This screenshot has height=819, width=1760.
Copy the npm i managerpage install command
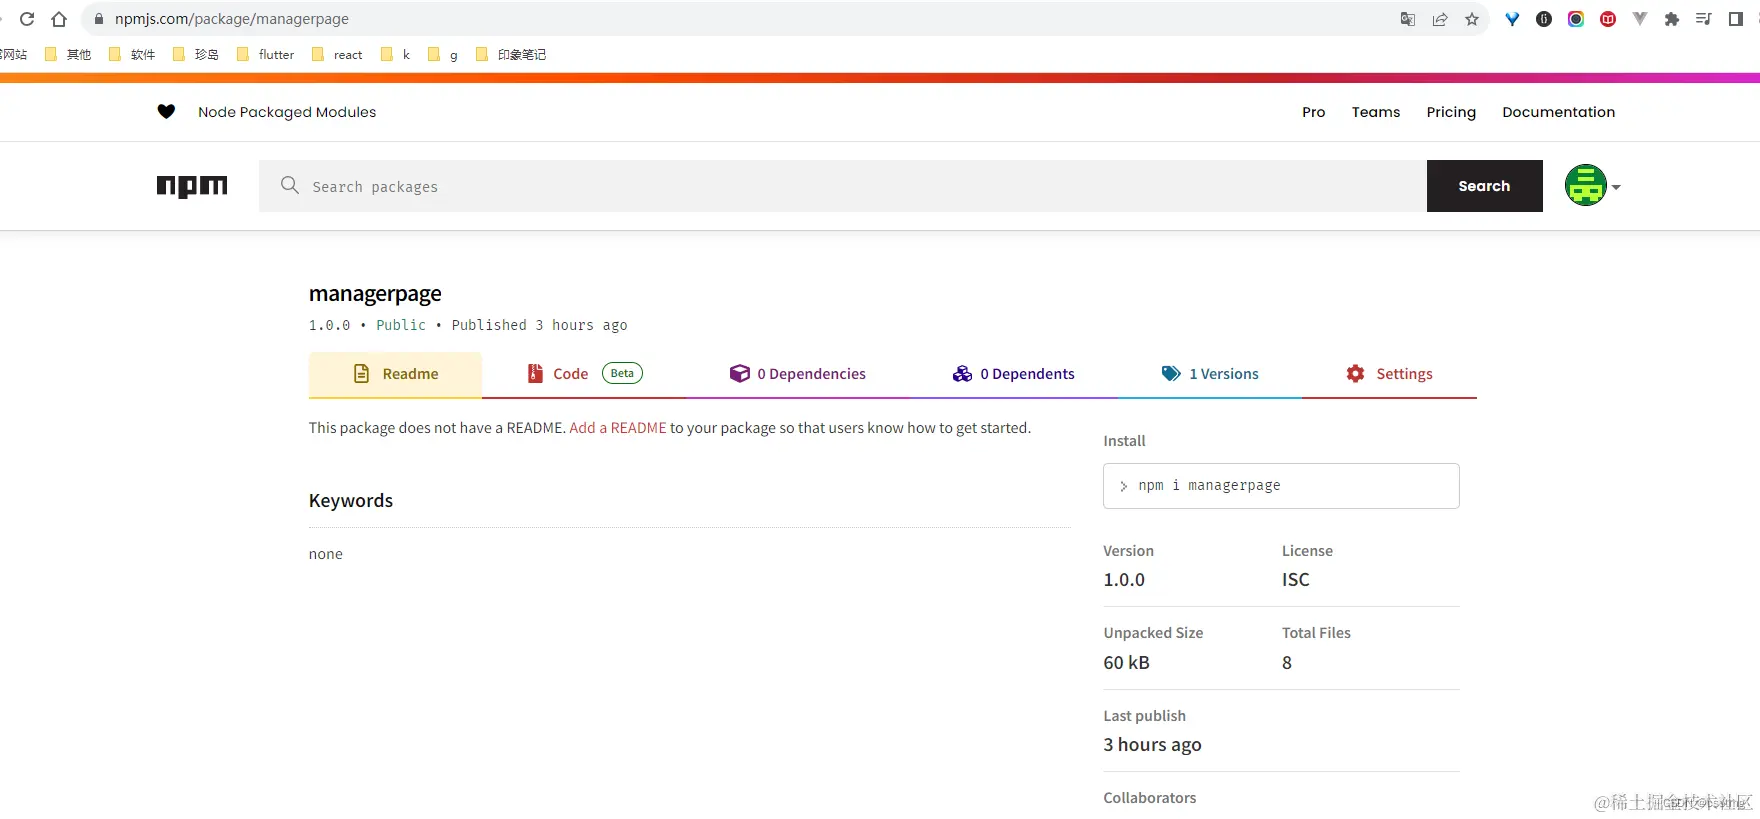point(1281,486)
